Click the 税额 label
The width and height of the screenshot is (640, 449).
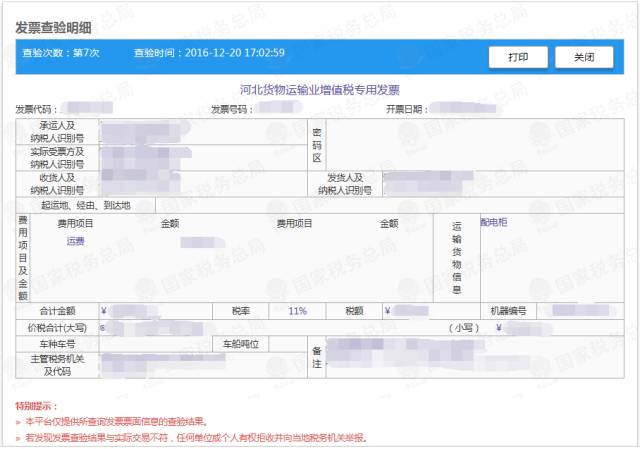(x=354, y=311)
